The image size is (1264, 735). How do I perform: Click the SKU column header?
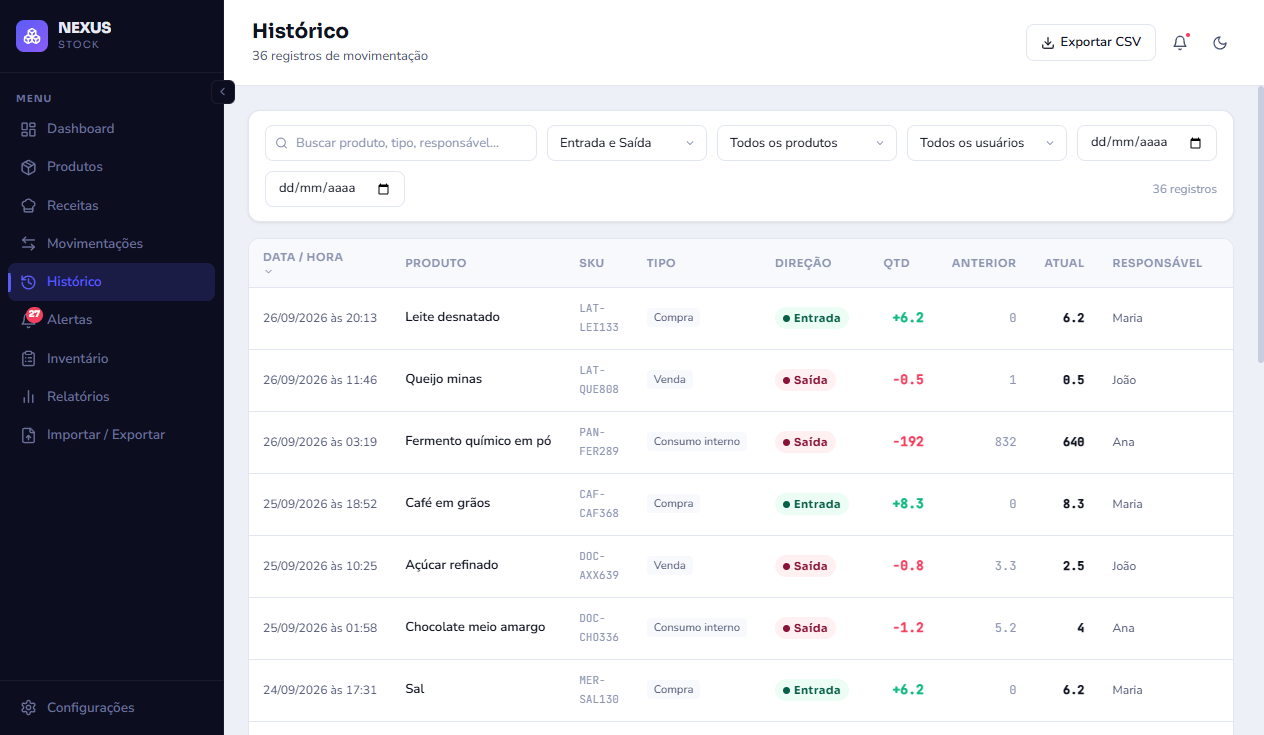[592, 263]
